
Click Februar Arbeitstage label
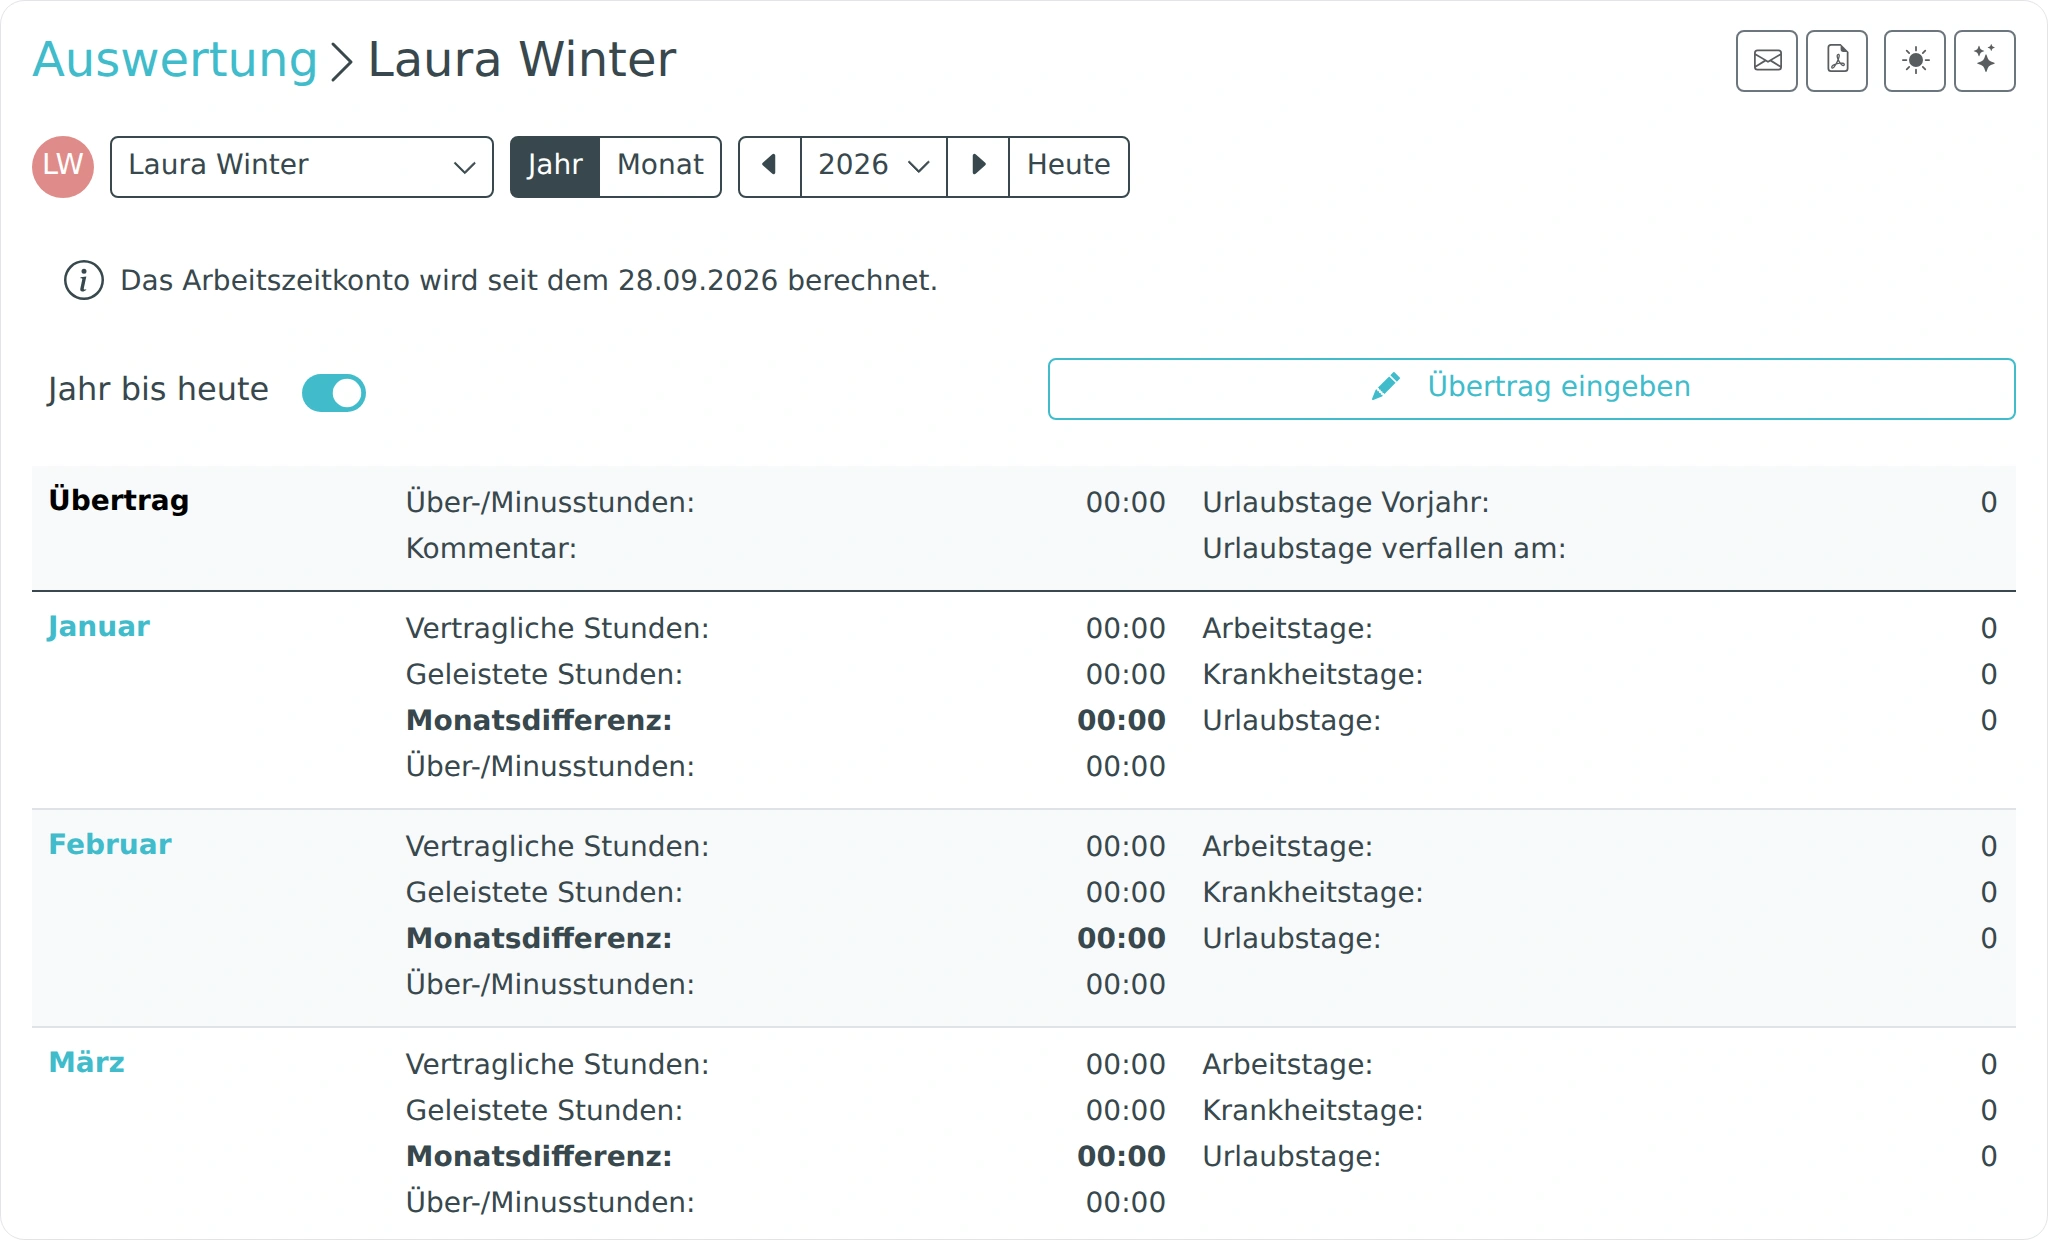(x=1288, y=847)
